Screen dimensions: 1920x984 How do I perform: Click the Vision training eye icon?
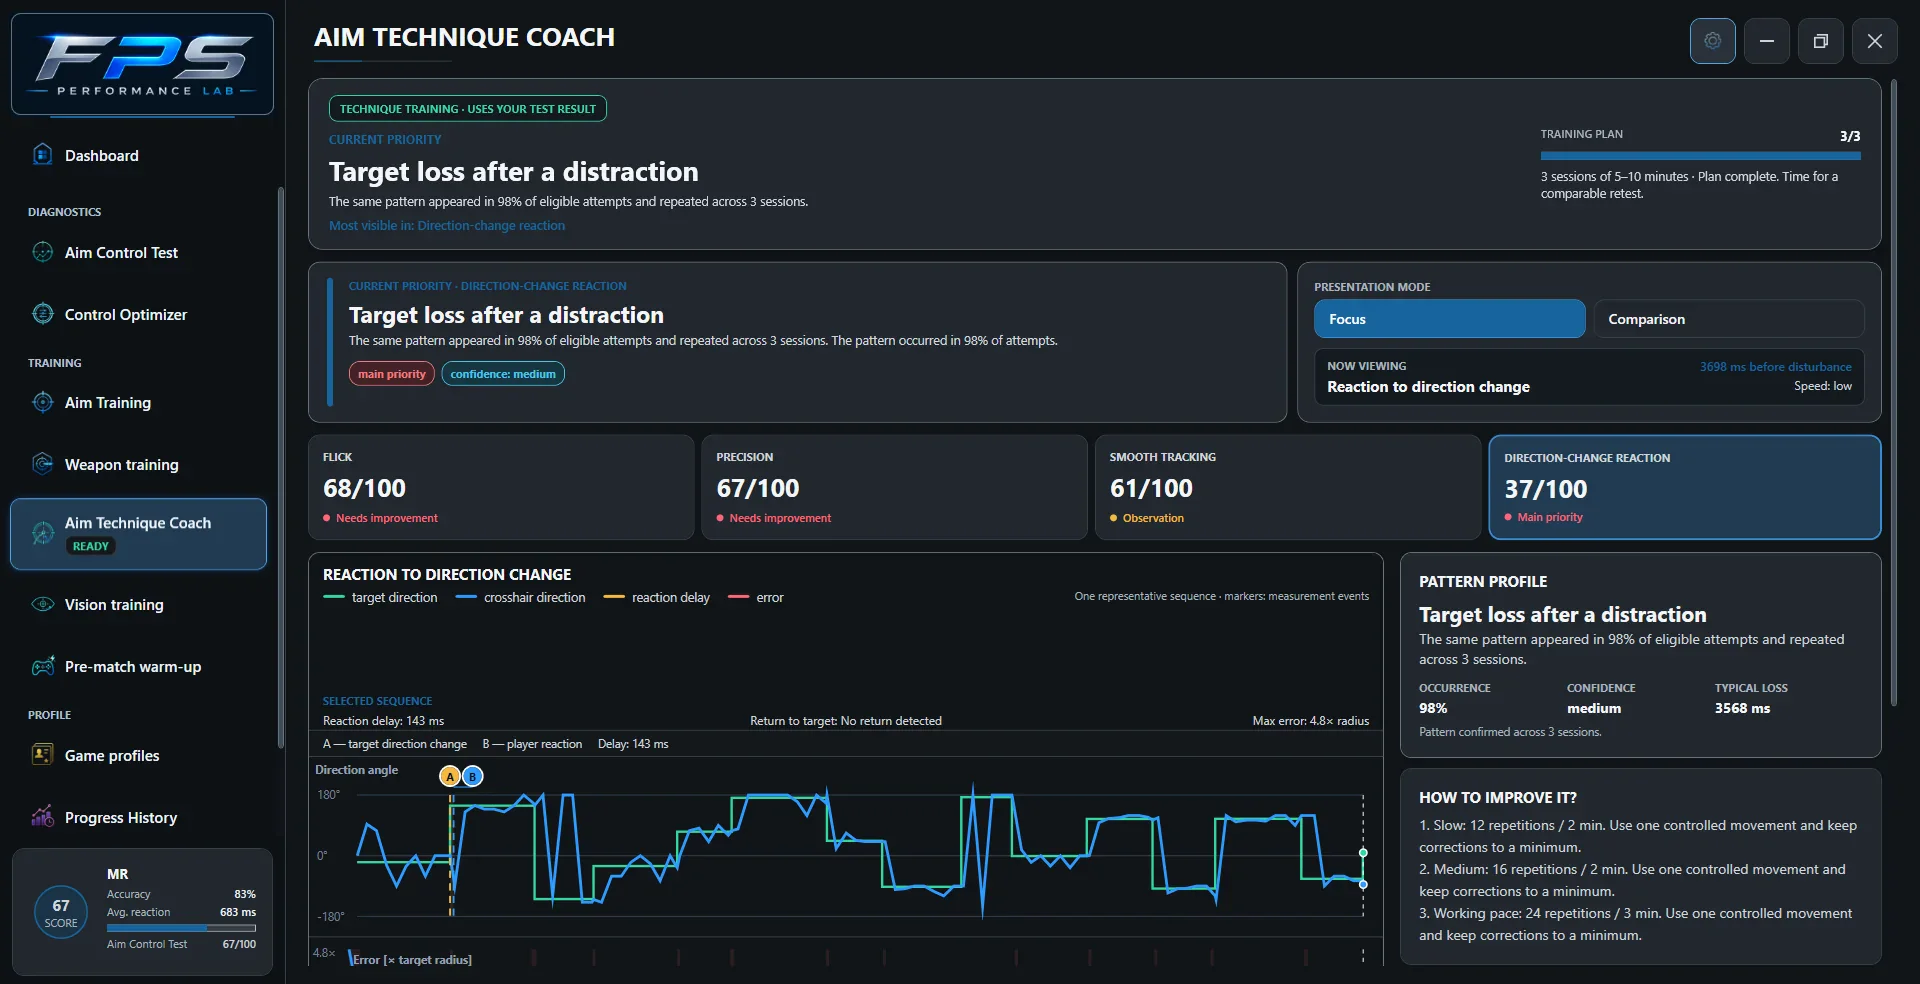tap(42, 604)
